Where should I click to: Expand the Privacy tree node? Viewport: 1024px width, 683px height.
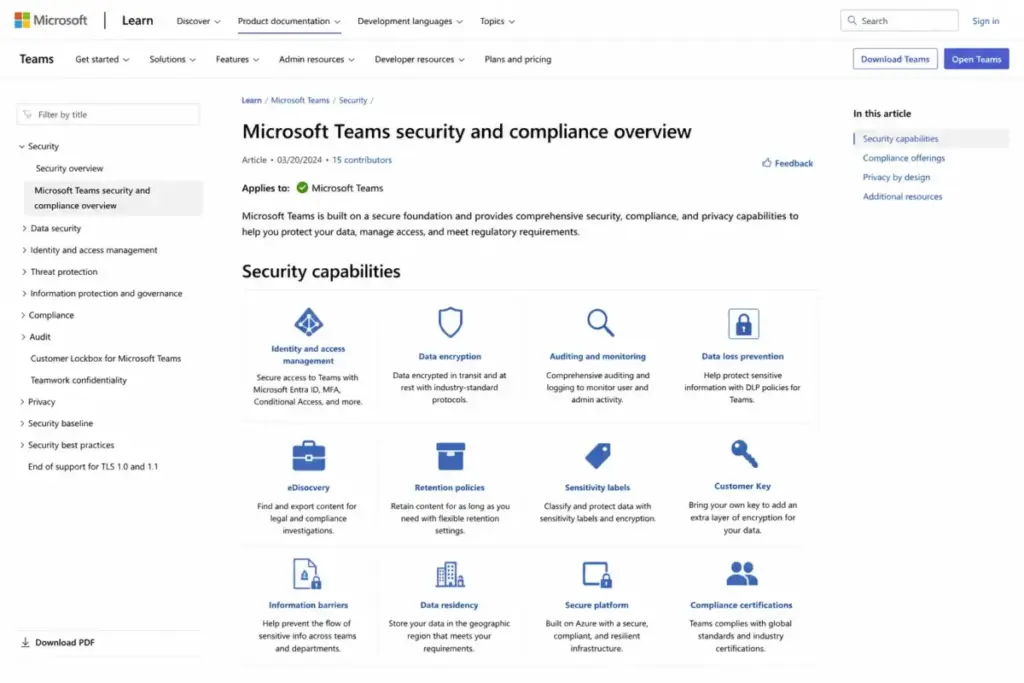pos(22,402)
